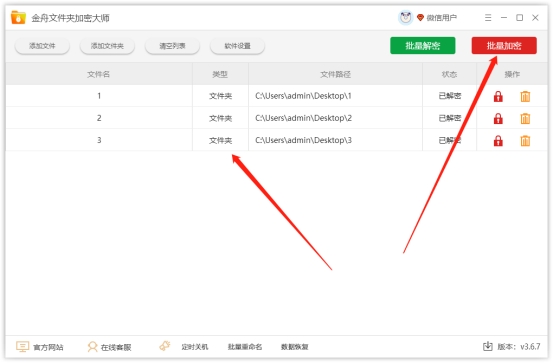Screen dimensions: 553x364
Task: Minimize the window
Action: [x=504, y=18]
